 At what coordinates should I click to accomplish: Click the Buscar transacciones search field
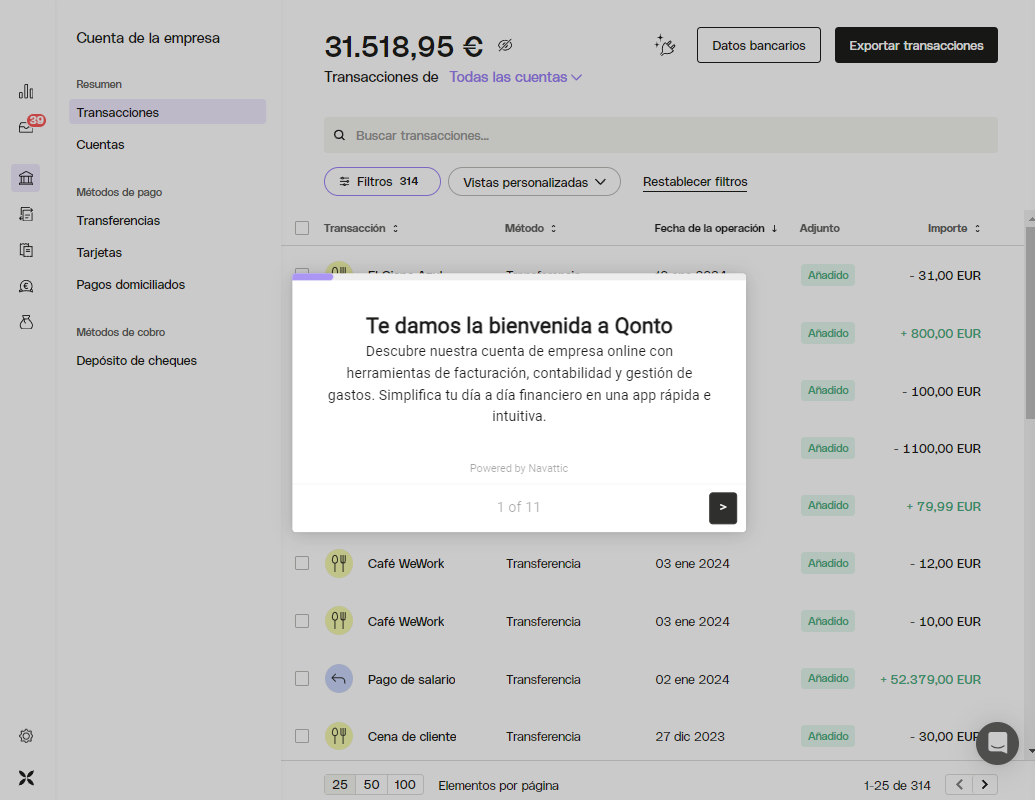[x=661, y=135]
